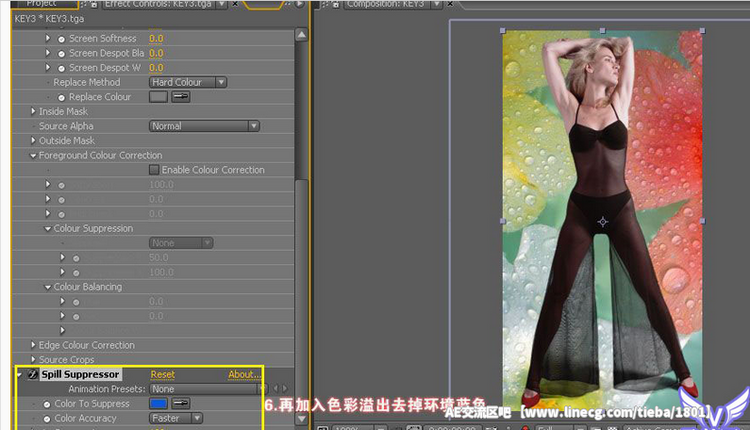The width and height of the screenshot is (750, 430).
Task: Click the KEY3 * KEY3.tga layer label
Action: [x=49, y=19]
